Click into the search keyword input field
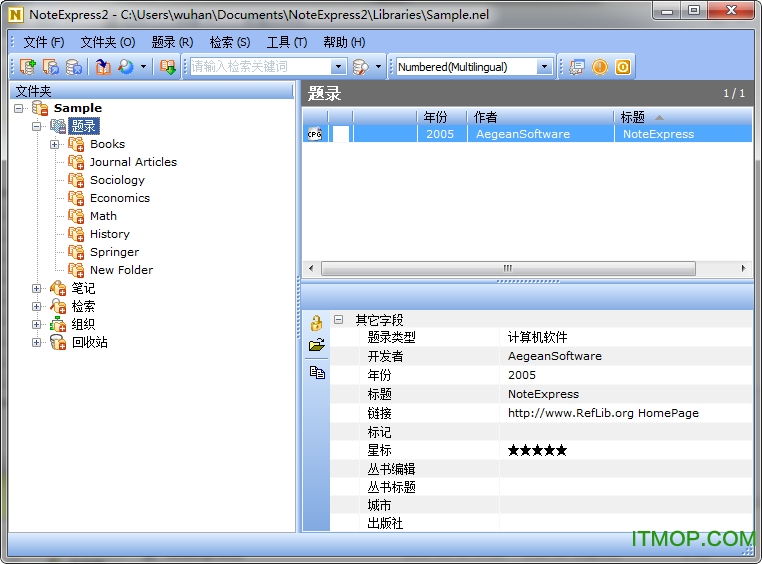 261,67
